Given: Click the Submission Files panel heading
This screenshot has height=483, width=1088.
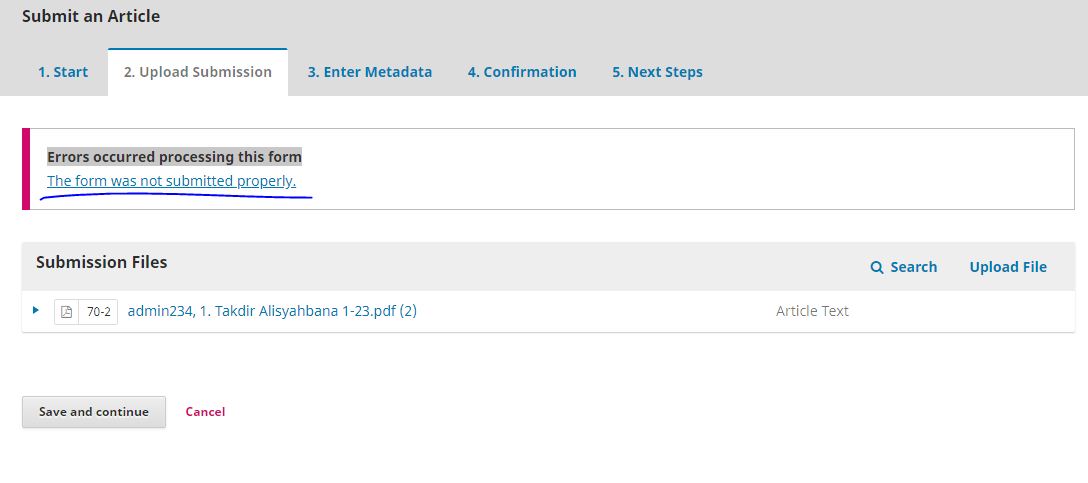Looking at the screenshot, I should pyautogui.click(x=102, y=262).
